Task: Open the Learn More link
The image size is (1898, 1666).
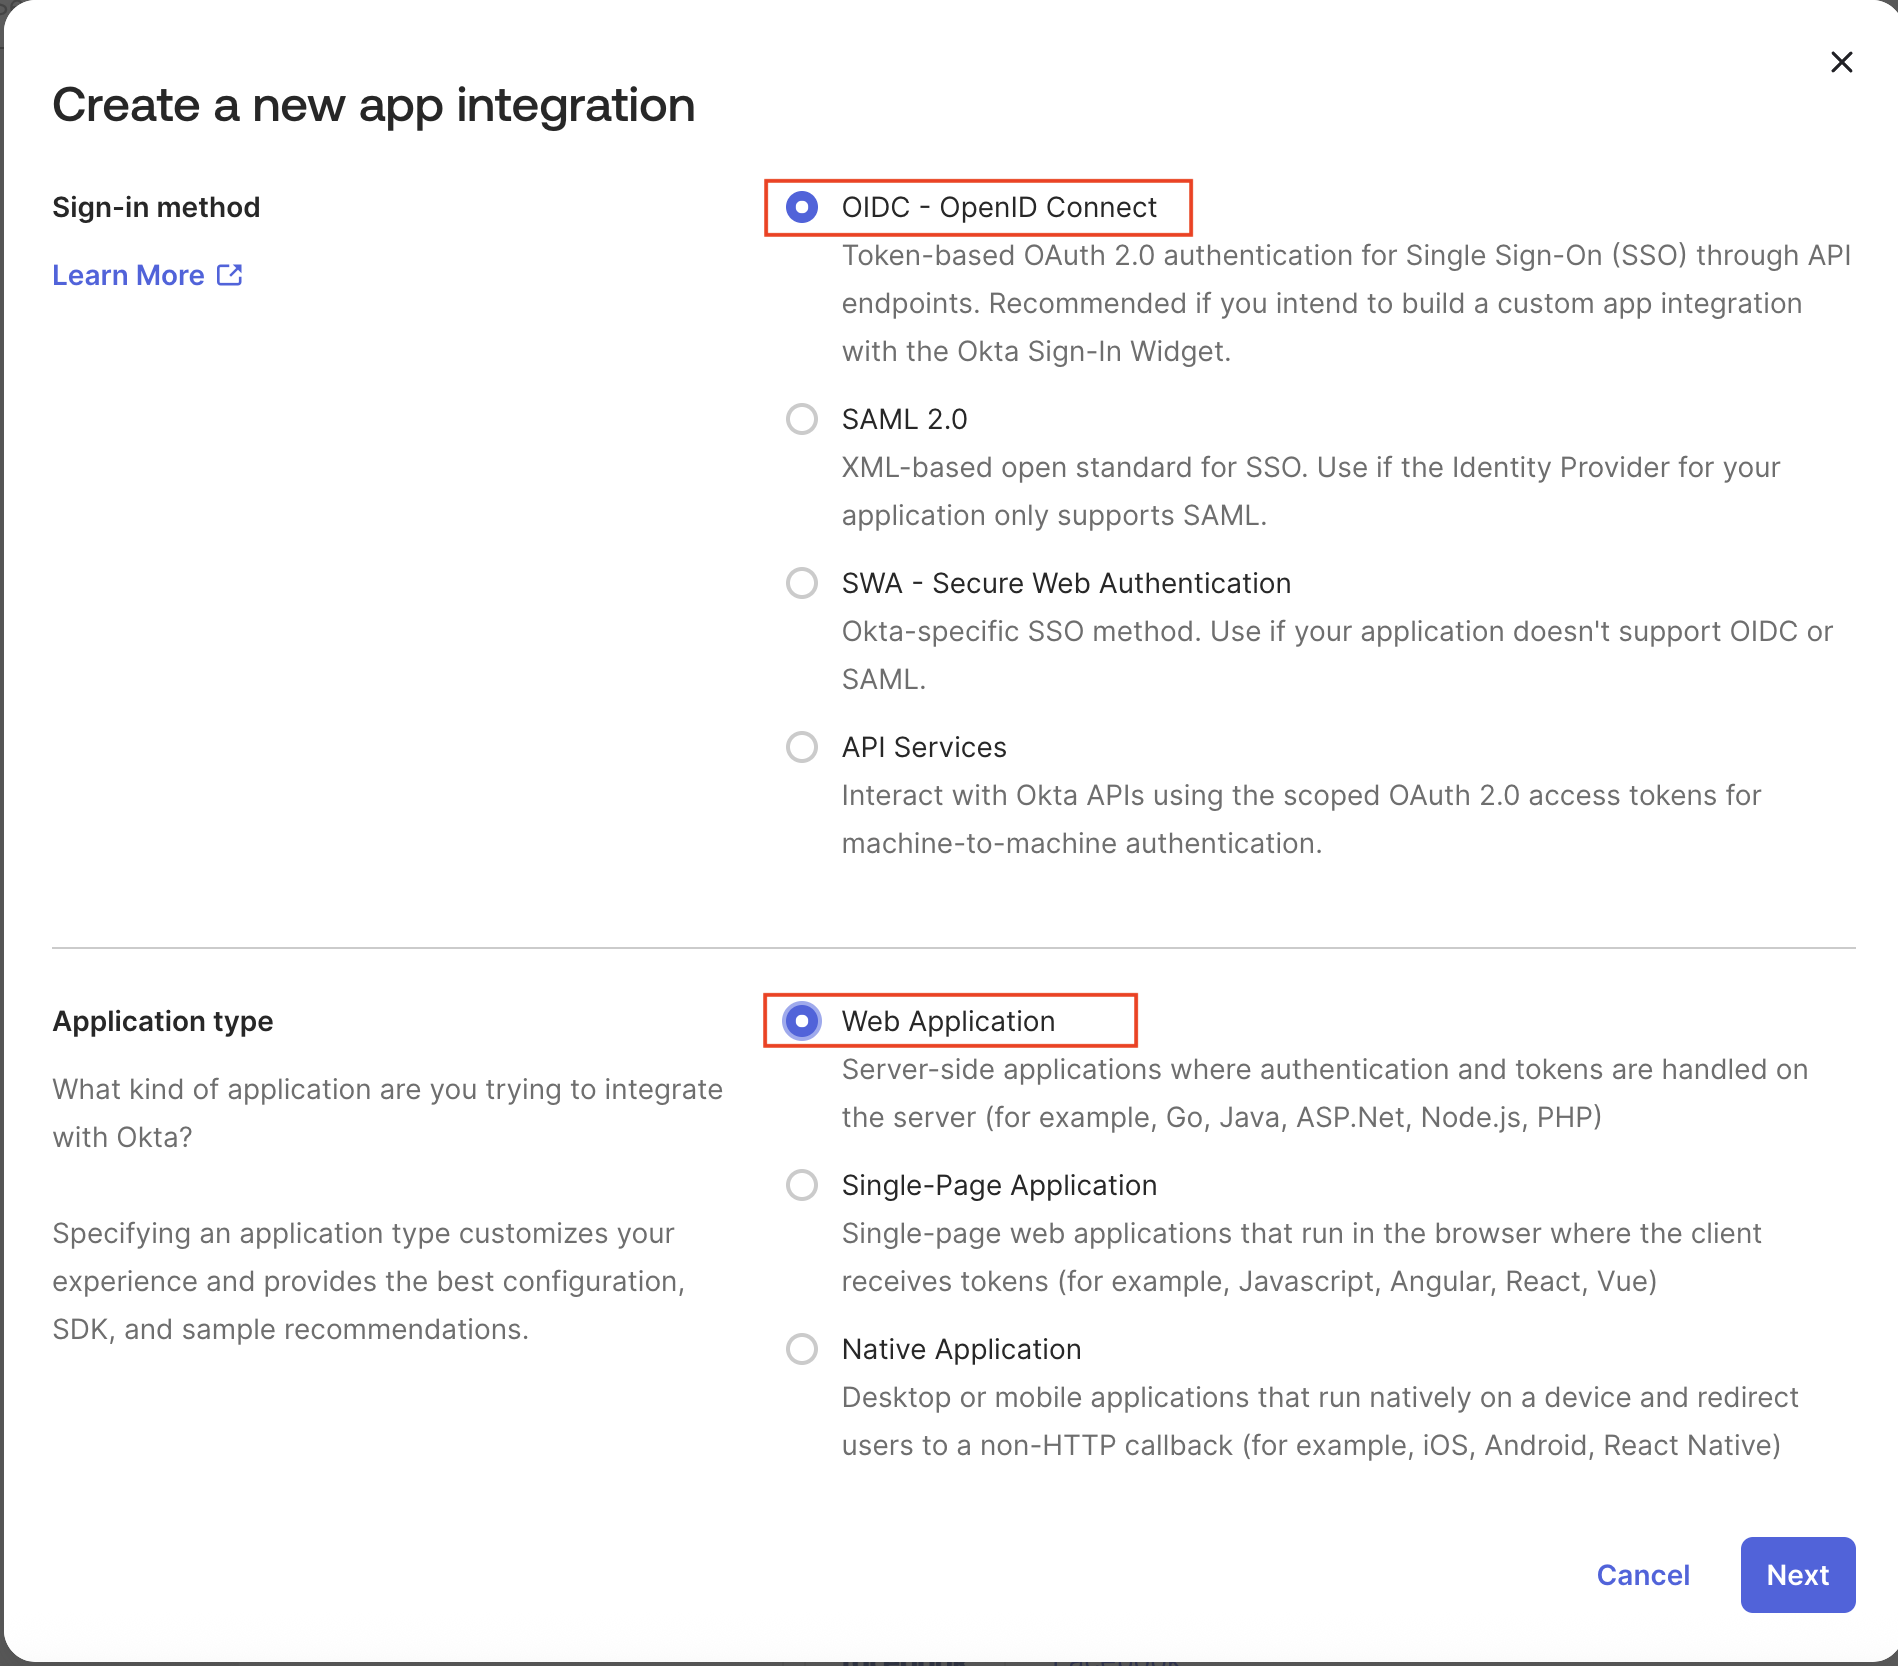Action: coord(128,275)
